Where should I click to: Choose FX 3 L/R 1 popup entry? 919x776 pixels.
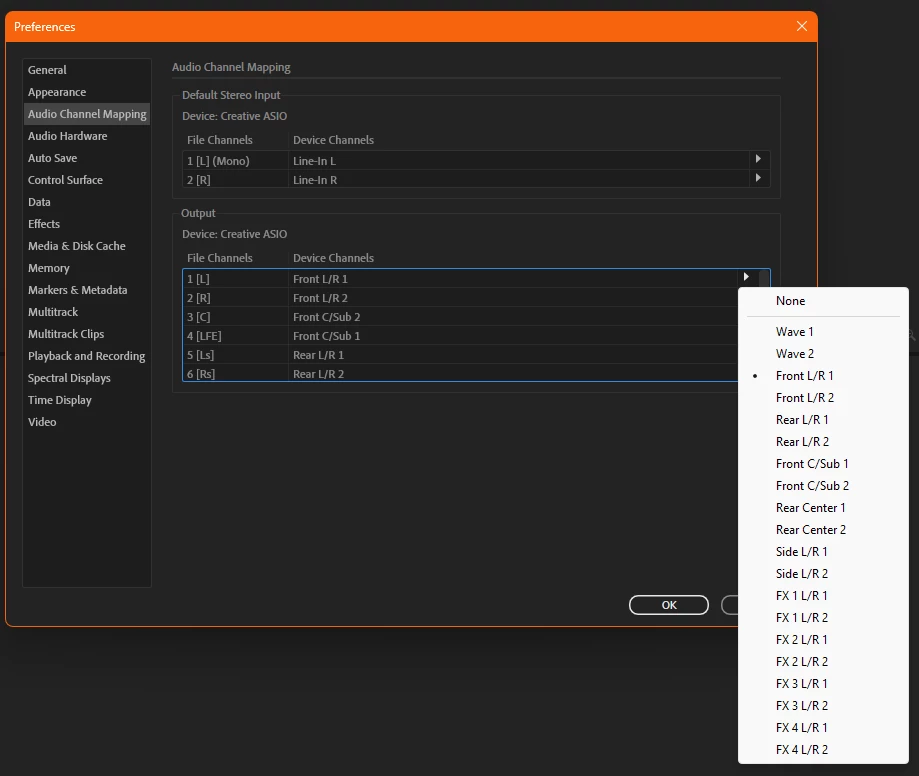point(823,683)
